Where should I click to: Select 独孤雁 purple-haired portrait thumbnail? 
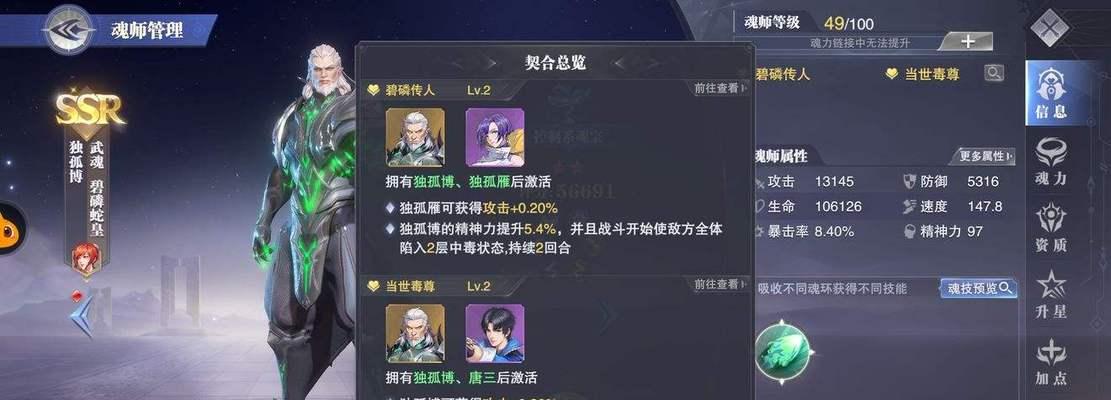point(495,137)
